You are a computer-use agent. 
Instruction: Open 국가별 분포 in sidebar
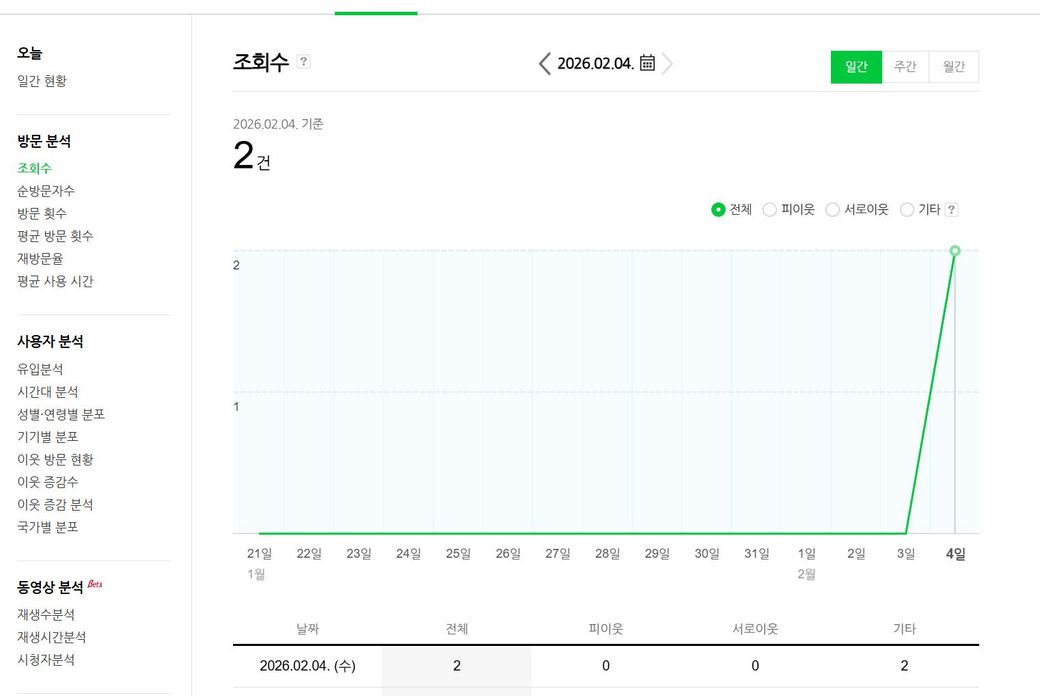(x=48, y=527)
